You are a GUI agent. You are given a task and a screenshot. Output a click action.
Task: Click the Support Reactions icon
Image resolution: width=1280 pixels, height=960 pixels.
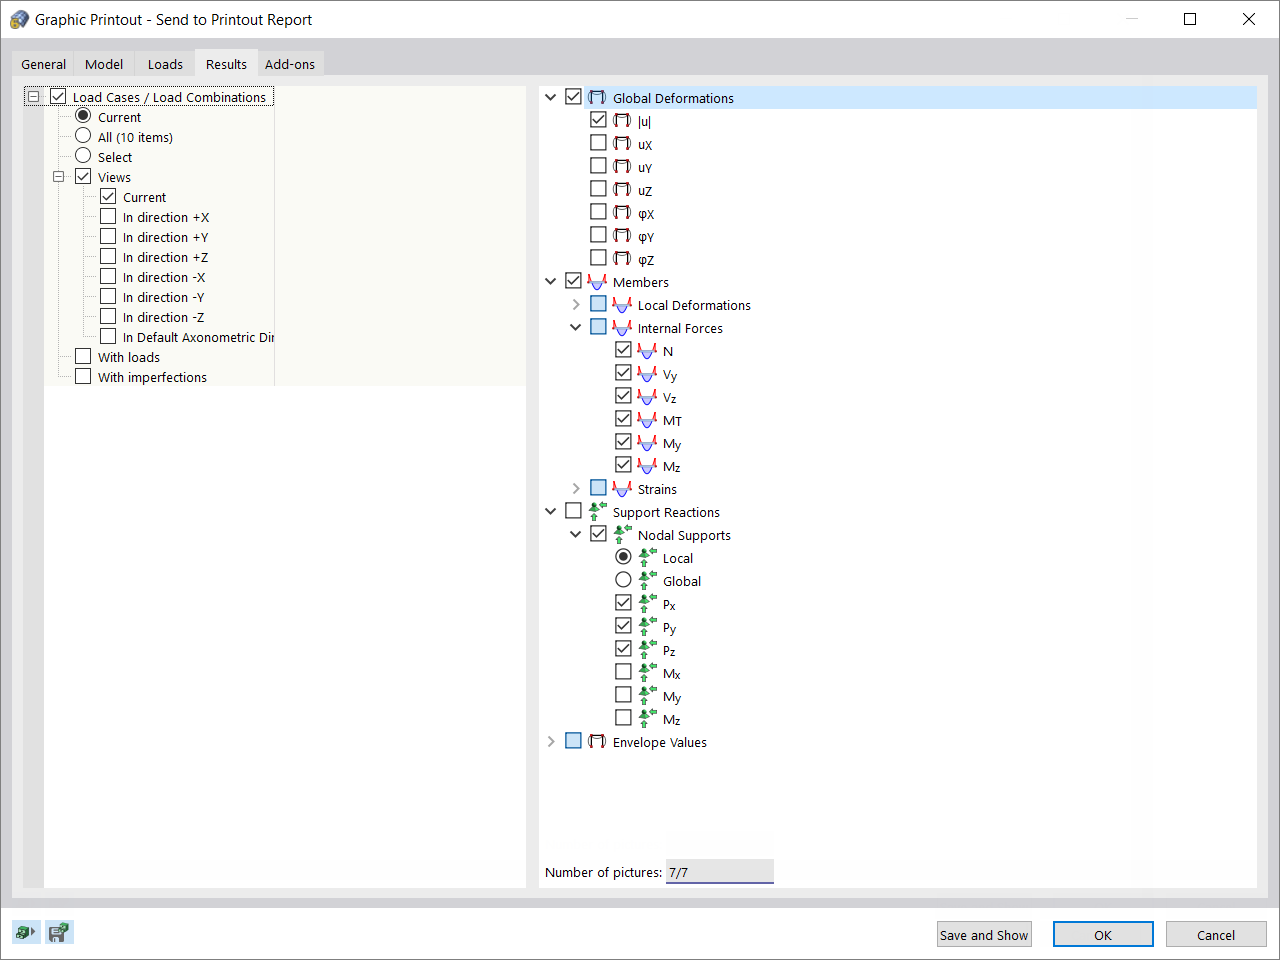[597, 511]
